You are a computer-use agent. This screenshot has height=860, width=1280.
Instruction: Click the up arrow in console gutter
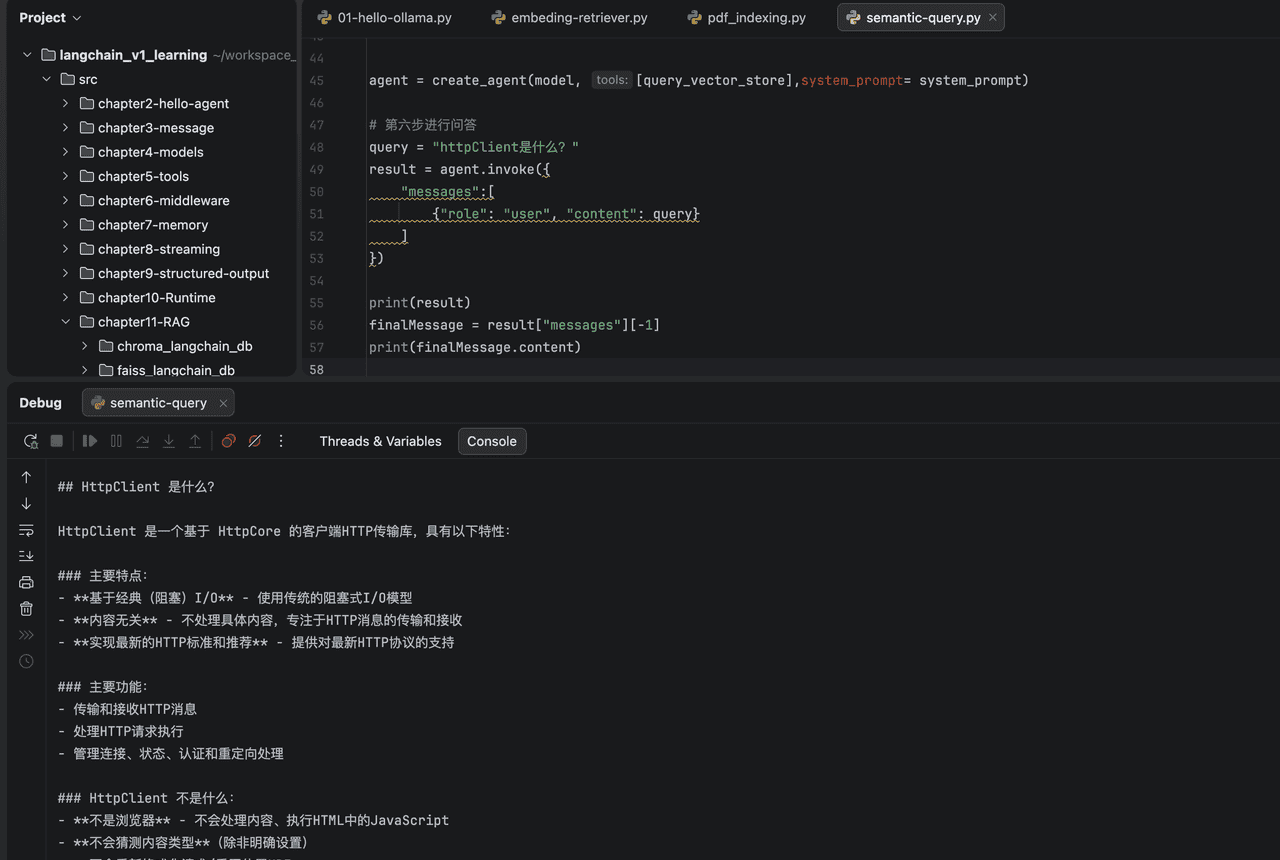click(26, 478)
